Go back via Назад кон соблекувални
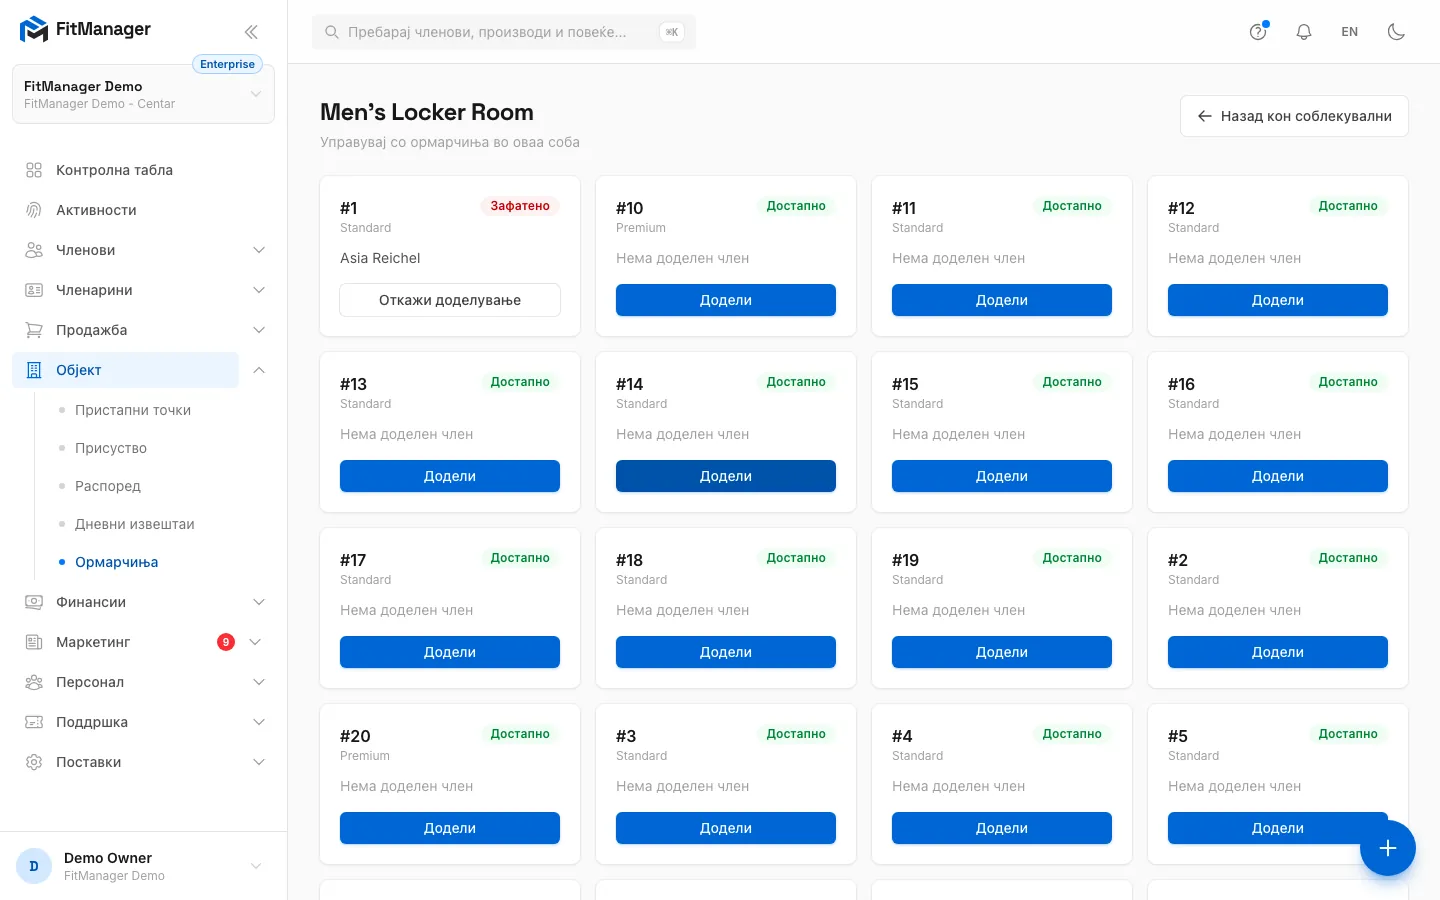This screenshot has width=1440, height=900. (x=1294, y=116)
